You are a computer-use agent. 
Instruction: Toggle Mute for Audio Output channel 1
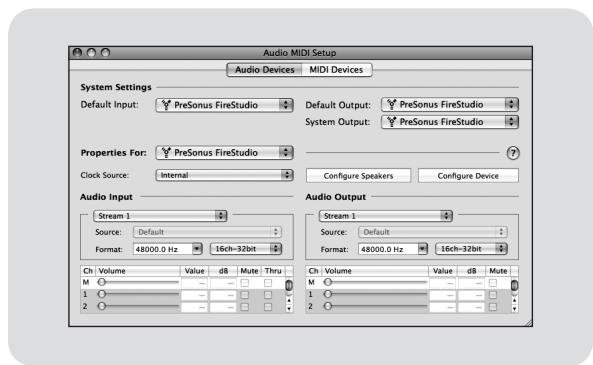(492, 295)
